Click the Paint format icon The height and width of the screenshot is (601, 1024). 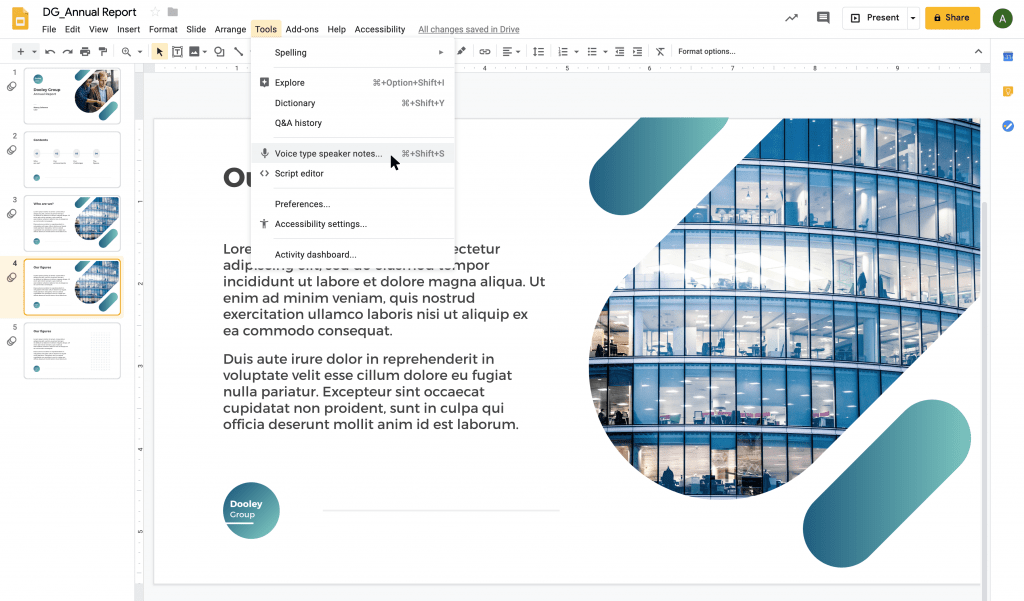pos(102,52)
